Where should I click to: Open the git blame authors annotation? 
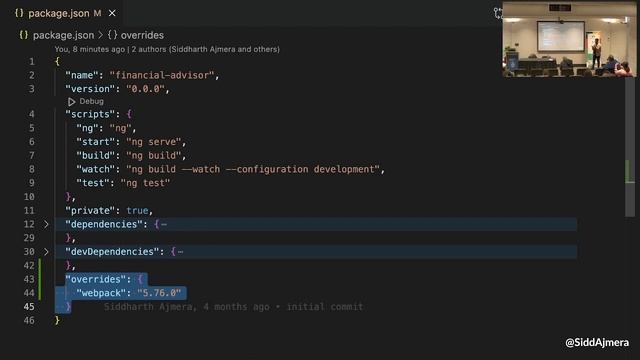167,49
